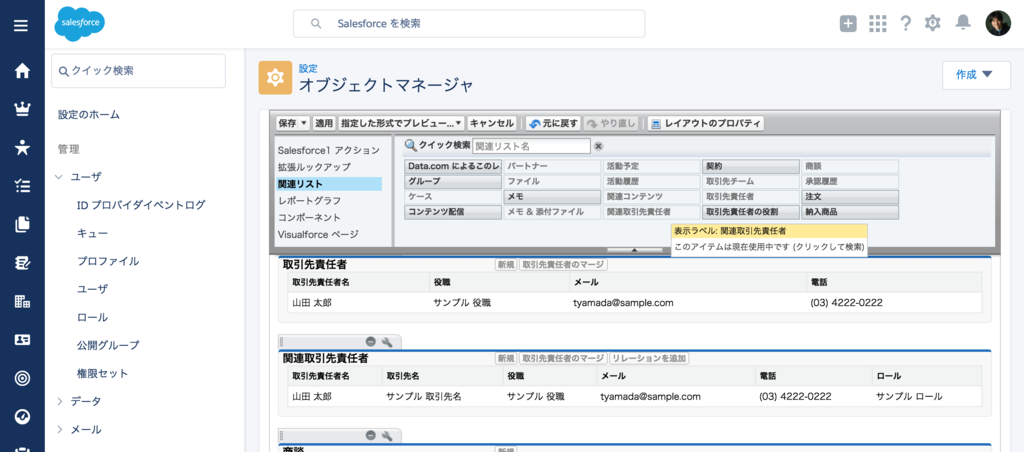Expand the メール section in setup tree
The width and height of the screenshot is (1024, 452).
click(x=59, y=429)
